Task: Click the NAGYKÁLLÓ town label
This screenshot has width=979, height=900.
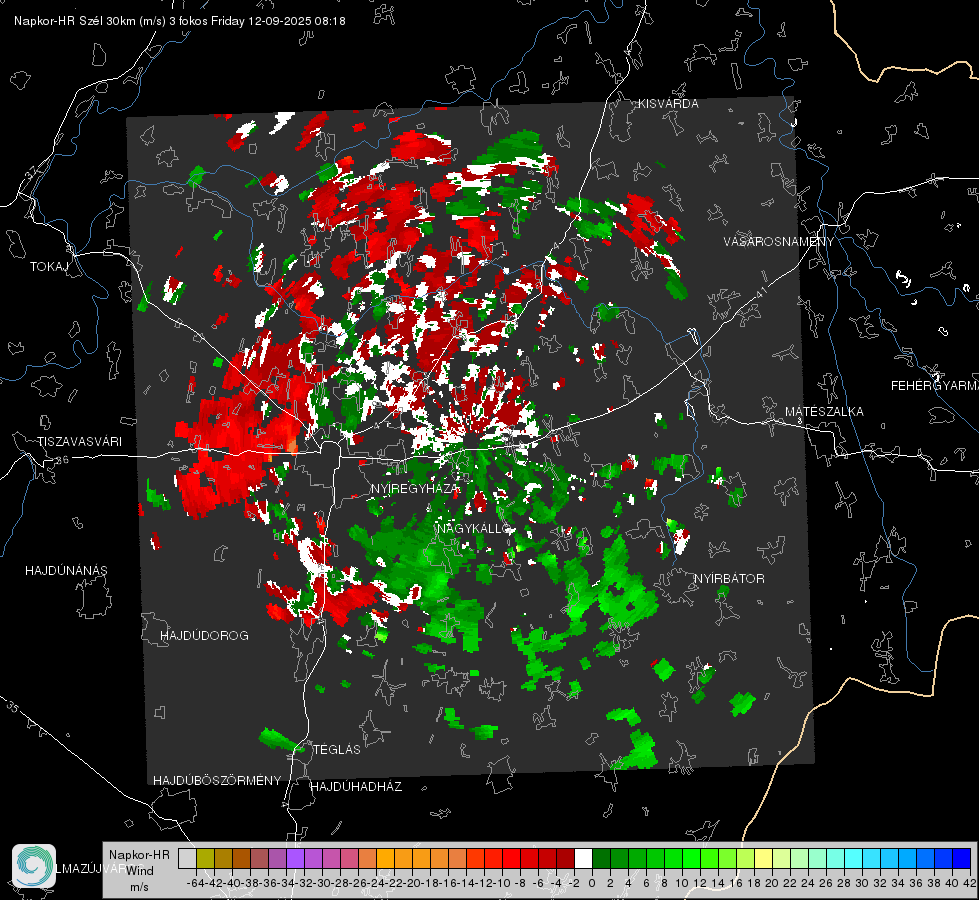Action: (474, 528)
